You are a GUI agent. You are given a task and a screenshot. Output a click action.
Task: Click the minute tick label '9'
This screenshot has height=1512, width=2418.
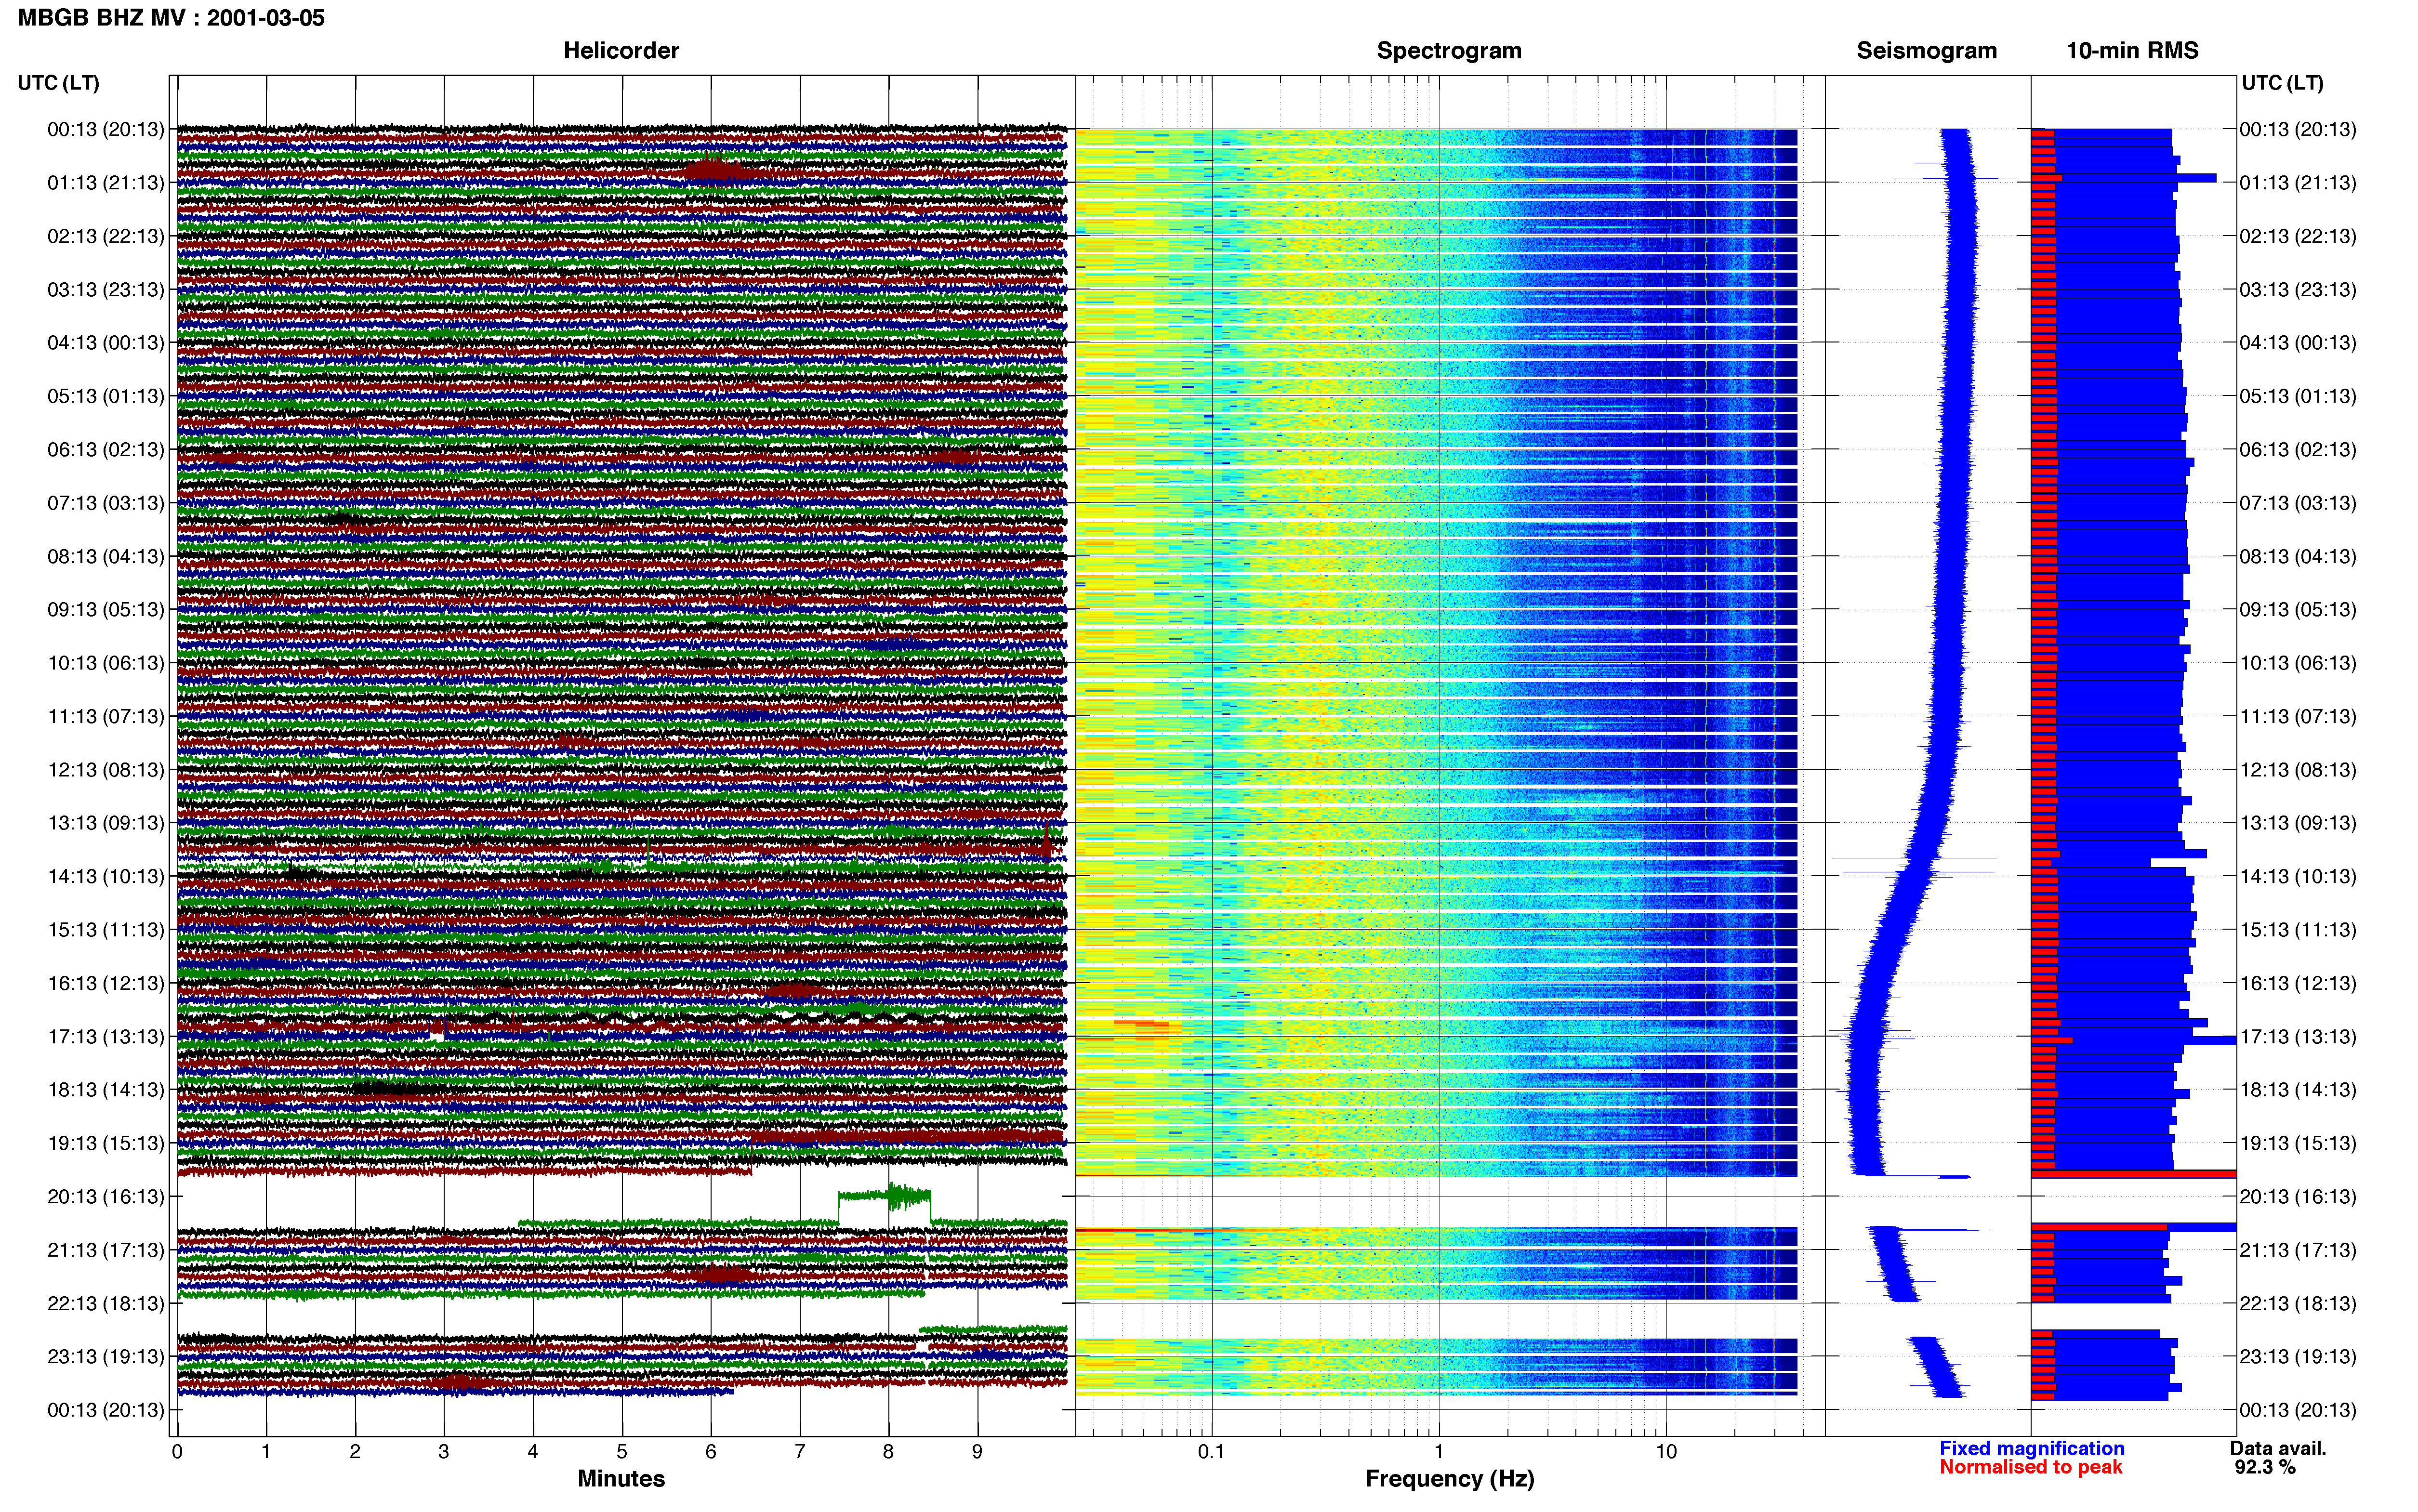[x=977, y=1452]
